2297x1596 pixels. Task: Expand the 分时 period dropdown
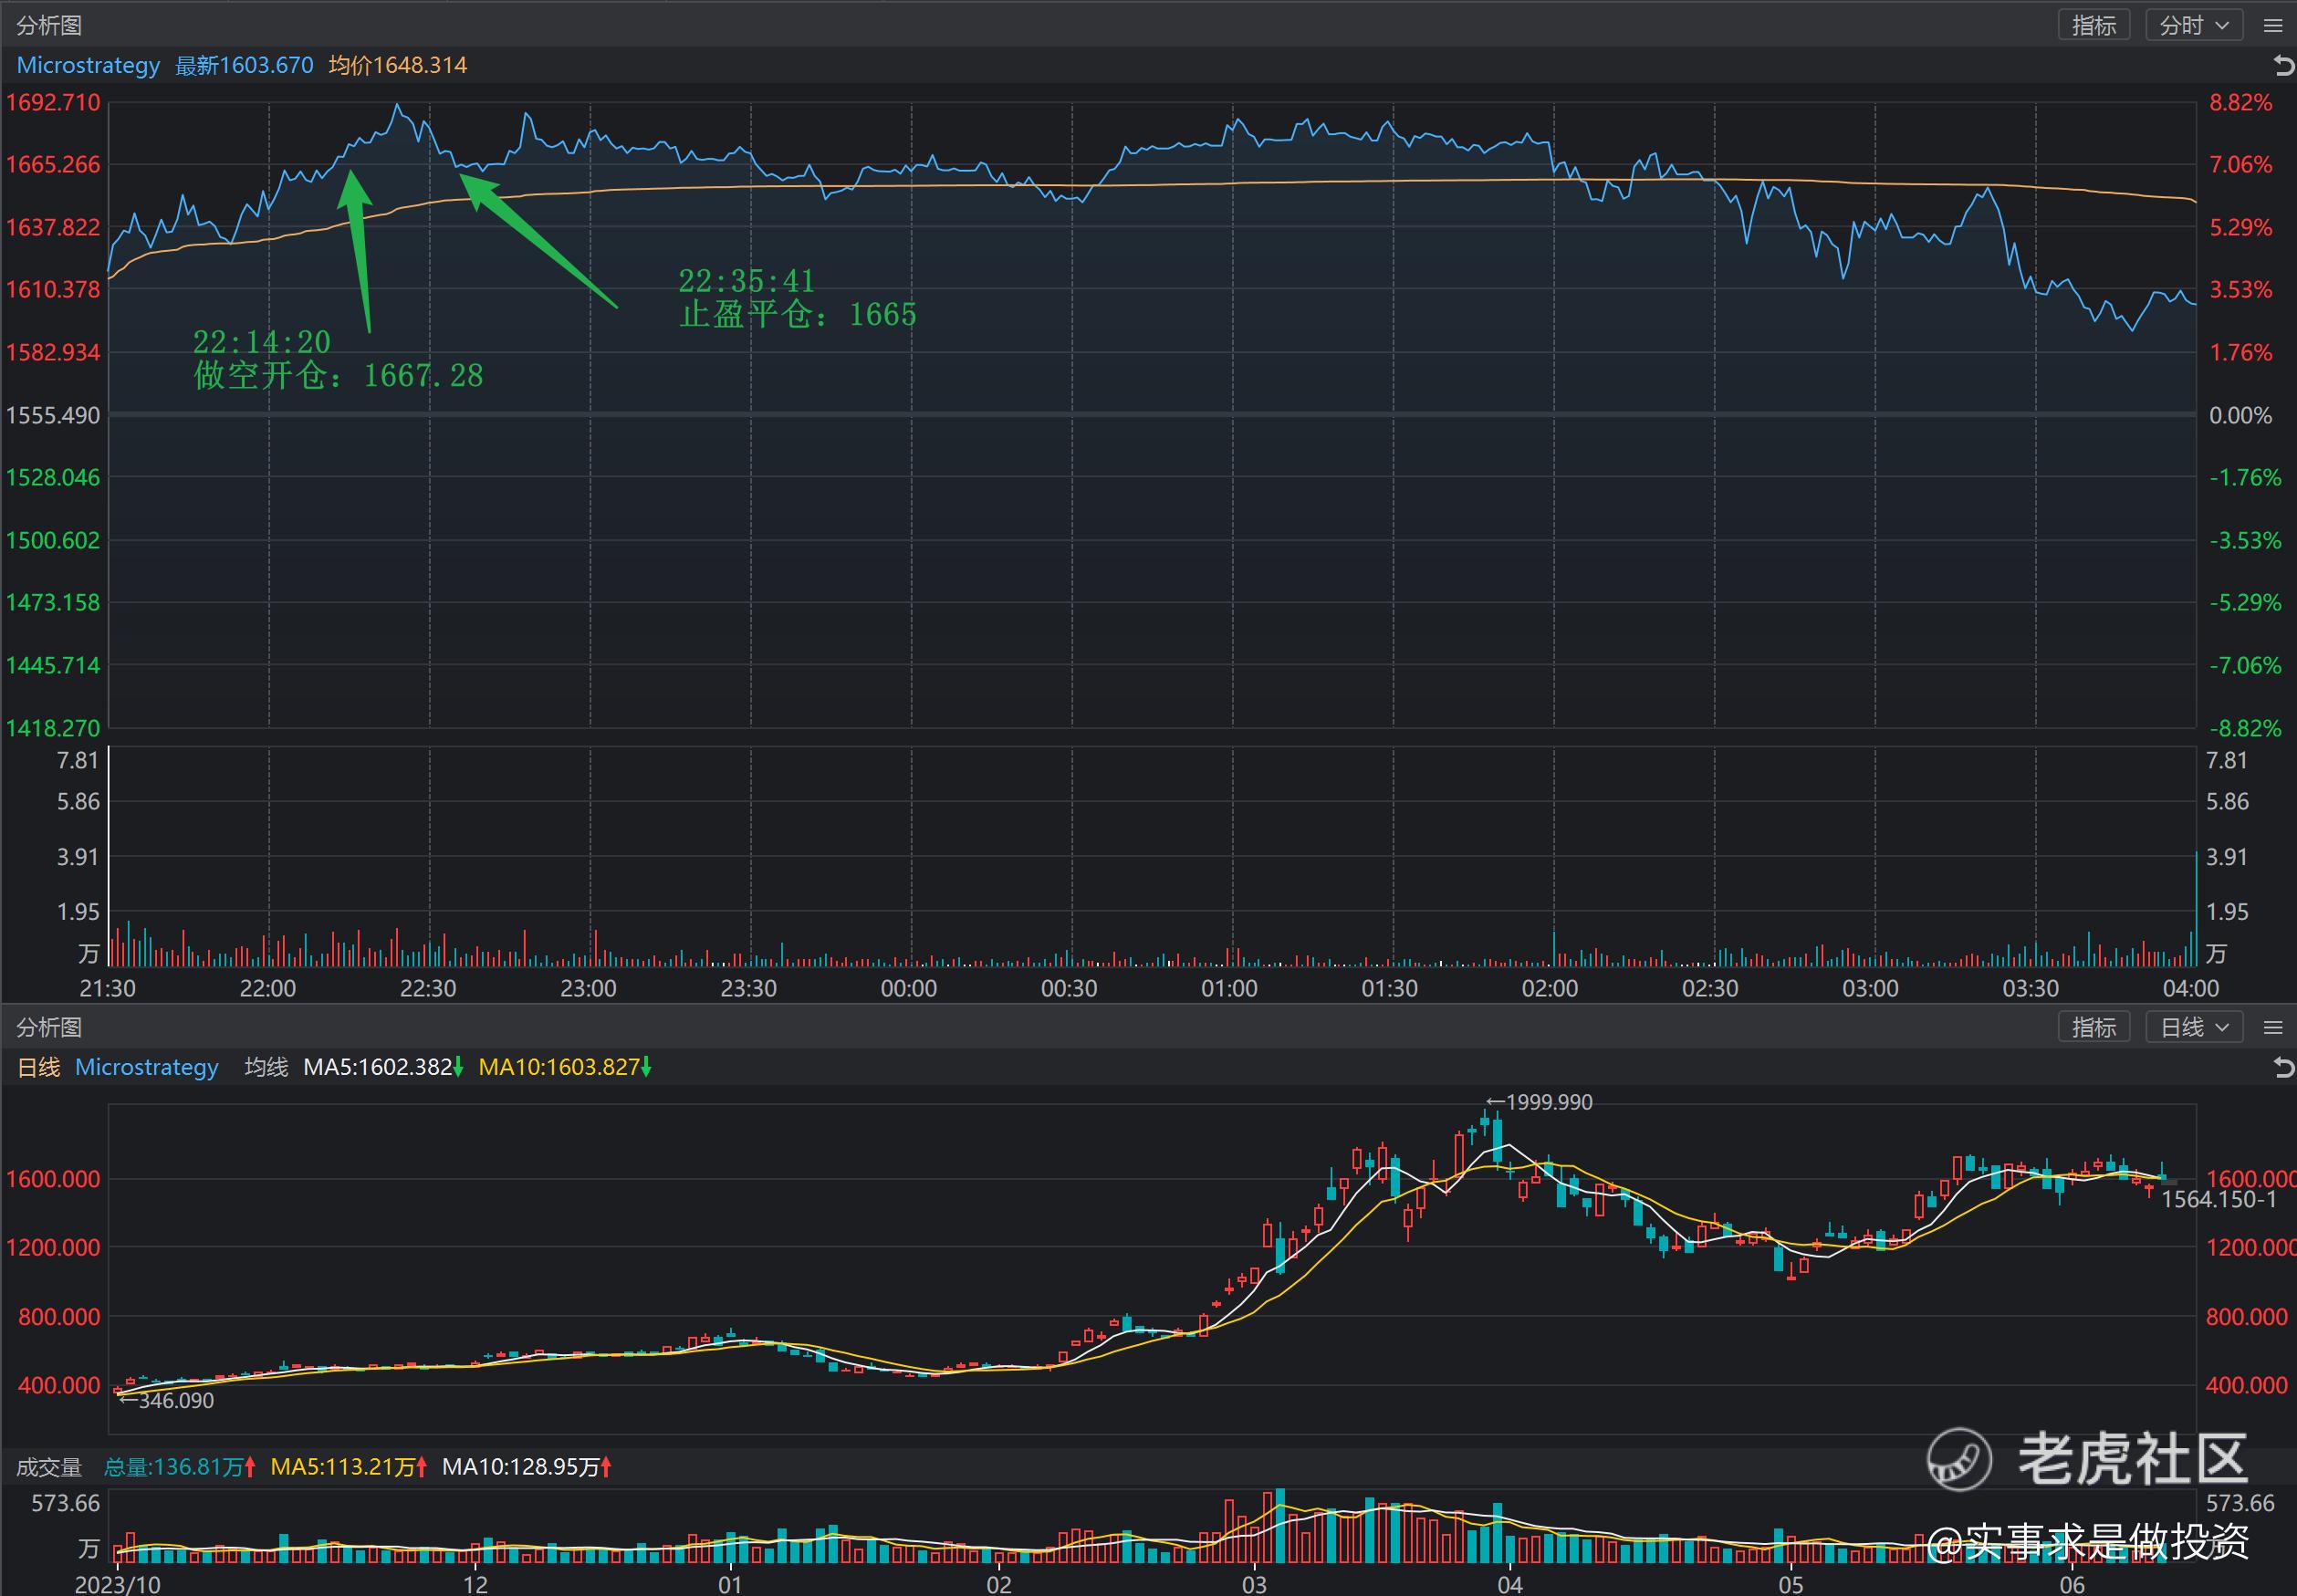[2193, 25]
